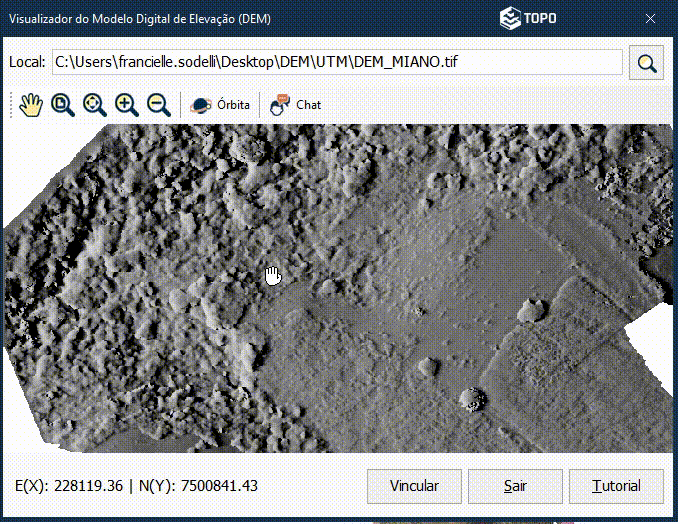Click the zoom extents magnifier icon
The width and height of the screenshot is (680, 524).
click(x=94, y=104)
